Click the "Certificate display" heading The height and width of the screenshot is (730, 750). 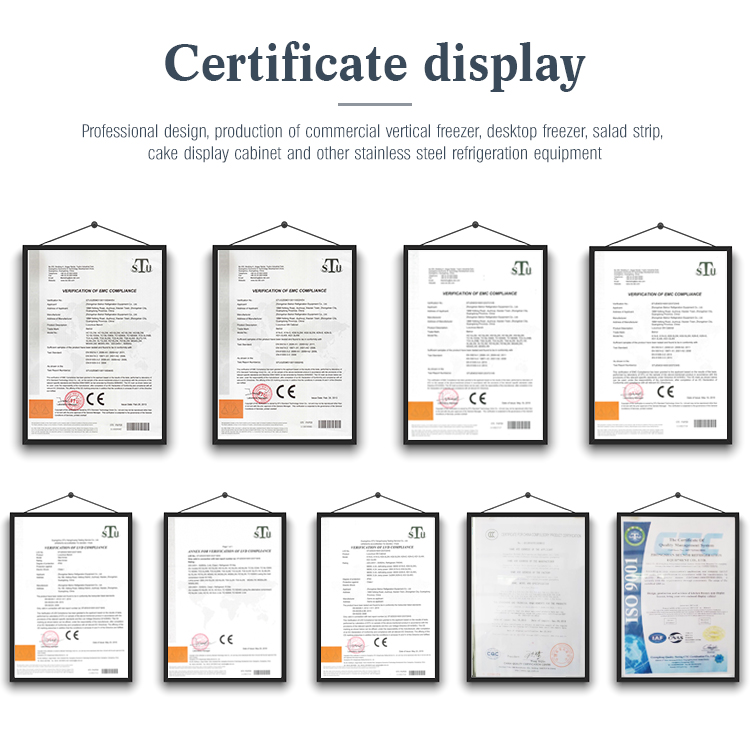click(x=374, y=65)
